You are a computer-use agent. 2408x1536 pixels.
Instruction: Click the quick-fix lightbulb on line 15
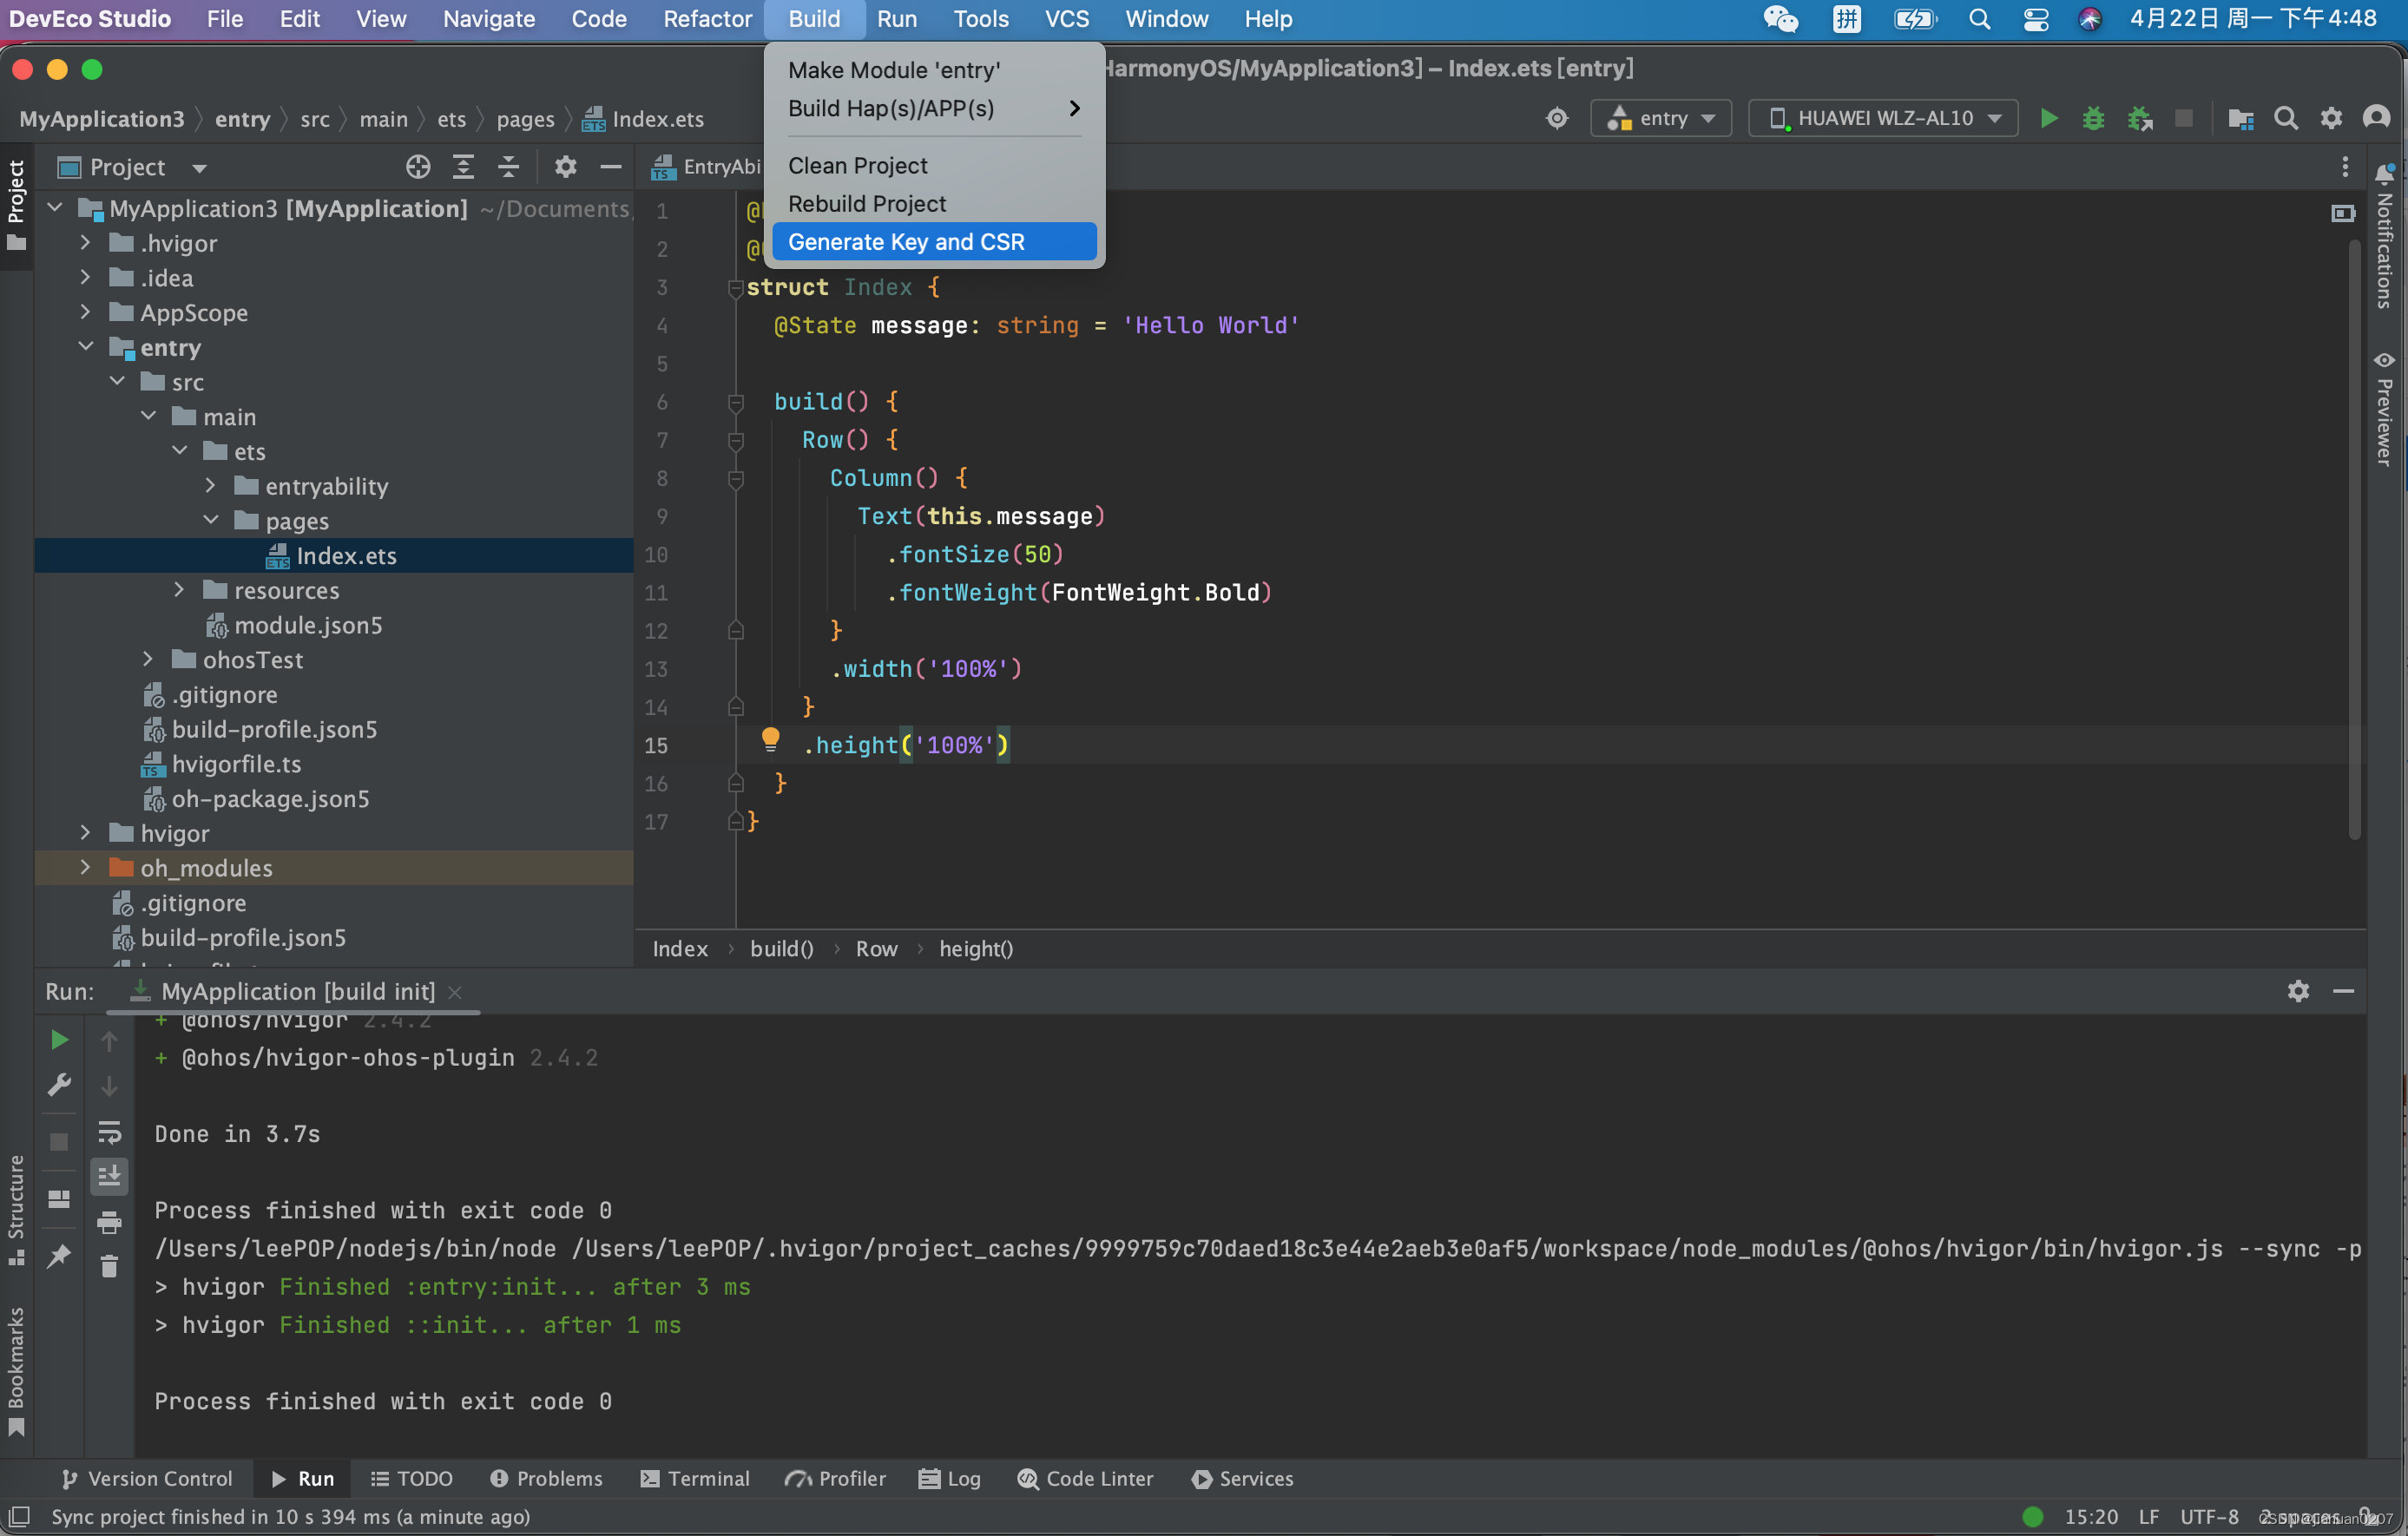coord(770,740)
